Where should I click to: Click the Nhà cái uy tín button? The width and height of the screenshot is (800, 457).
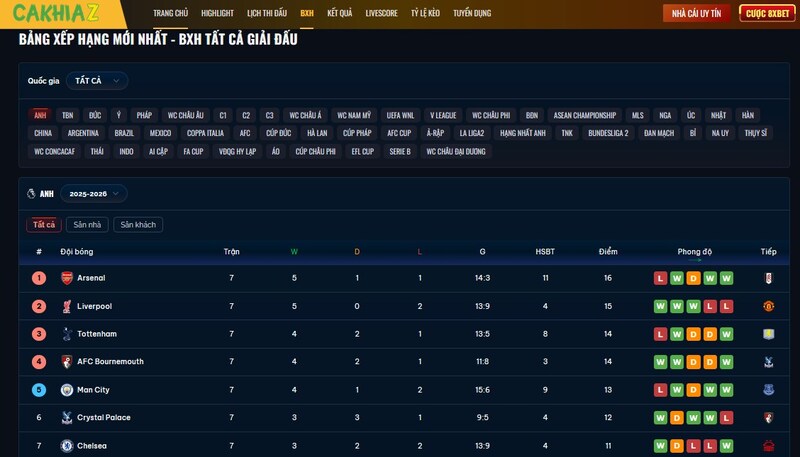[x=696, y=14]
